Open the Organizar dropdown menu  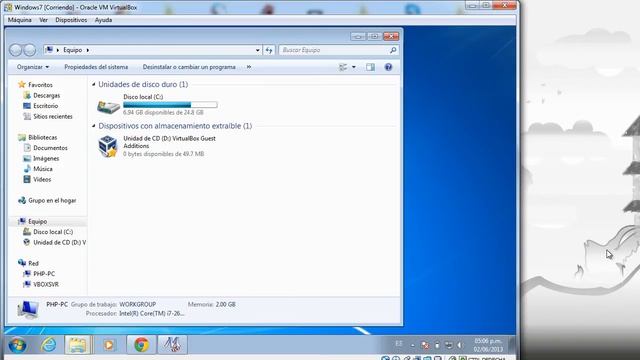[x=33, y=67]
